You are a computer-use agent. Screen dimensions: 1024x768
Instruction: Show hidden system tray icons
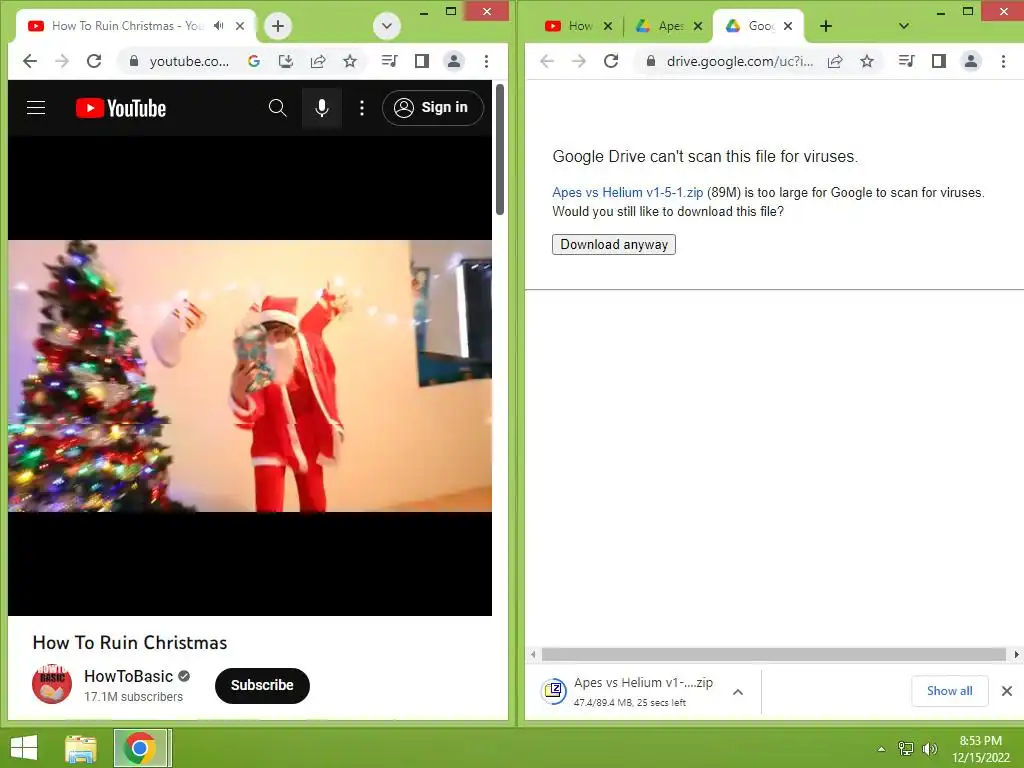click(881, 749)
